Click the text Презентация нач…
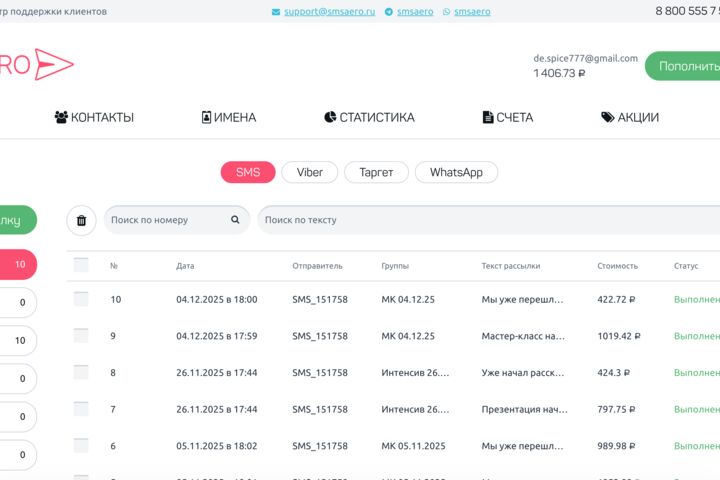The height and width of the screenshot is (480, 720). (x=524, y=409)
